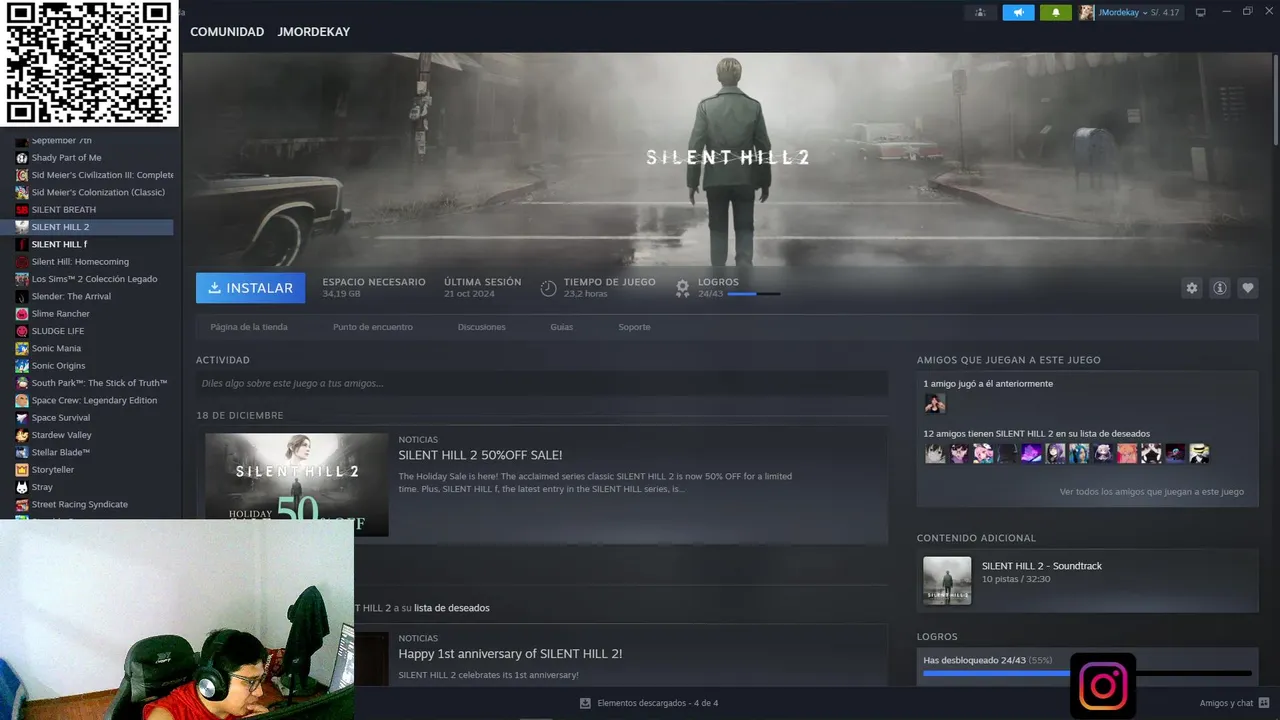Open SILENT HILL 2 50%OFF SALE! news title
The image size is (1280, 720).
click(480, 455)
